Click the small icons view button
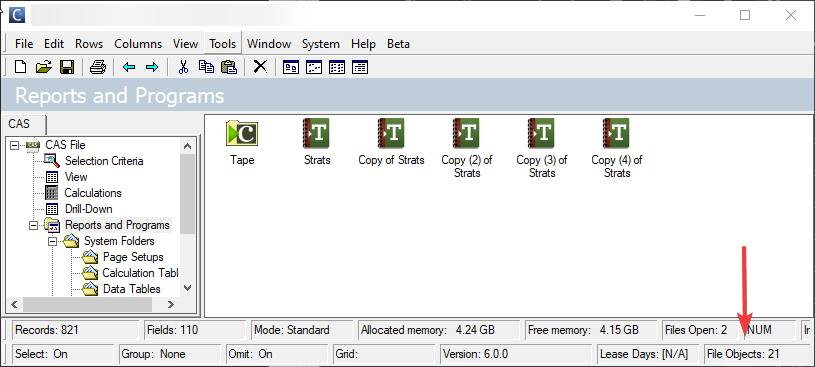The image size is (815, 367). tap(314, 67)
